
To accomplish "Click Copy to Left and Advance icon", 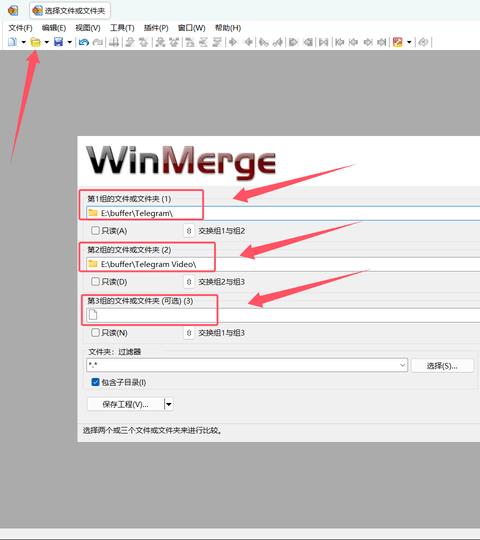I will (x=278, y=42).
